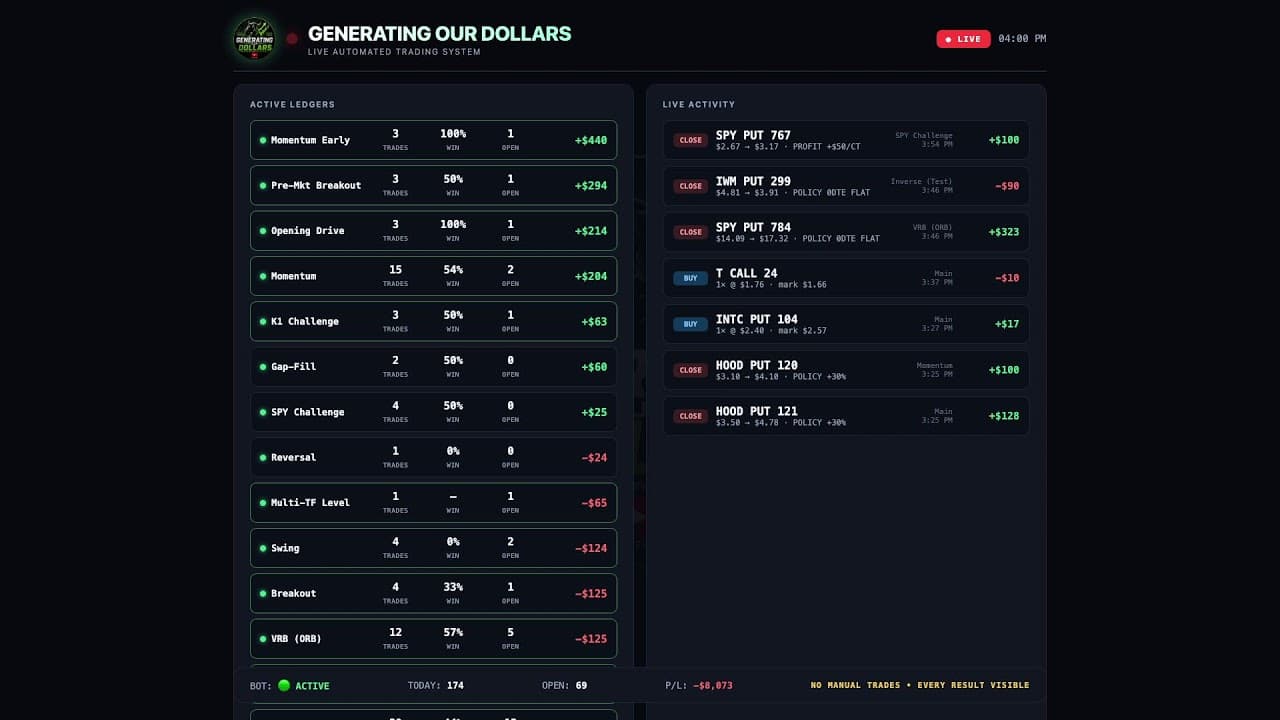This screenshot has height=720, width=1280.
Task: Click the green dot on Swing ledger
Action: (x=263, y=548)
